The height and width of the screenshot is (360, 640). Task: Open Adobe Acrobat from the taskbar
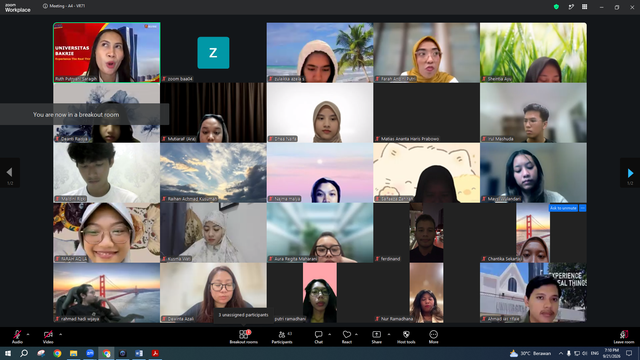point(155,353)
